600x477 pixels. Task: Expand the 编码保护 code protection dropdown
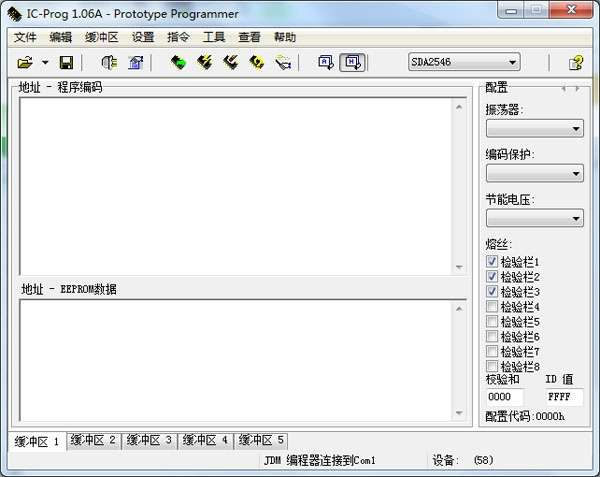point(535,173)
